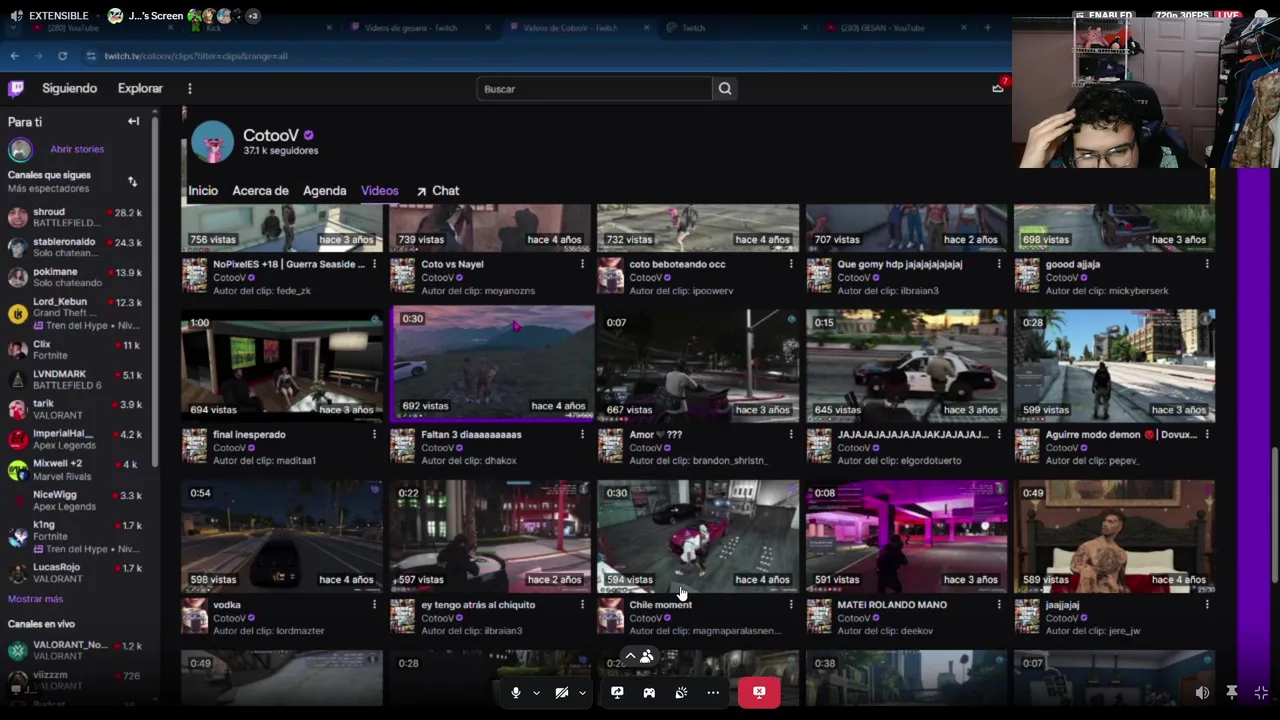Viewport: 1280px width, 720px height.
Task: Focus the Buscar search field
Action: pyautogui.click(x=594, y=89)
